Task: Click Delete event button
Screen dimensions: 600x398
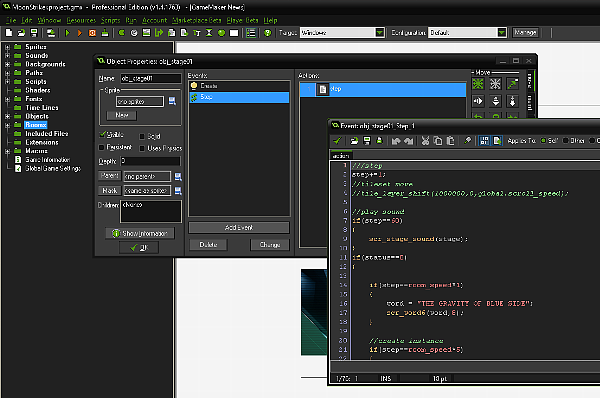Action: point(208,245)
